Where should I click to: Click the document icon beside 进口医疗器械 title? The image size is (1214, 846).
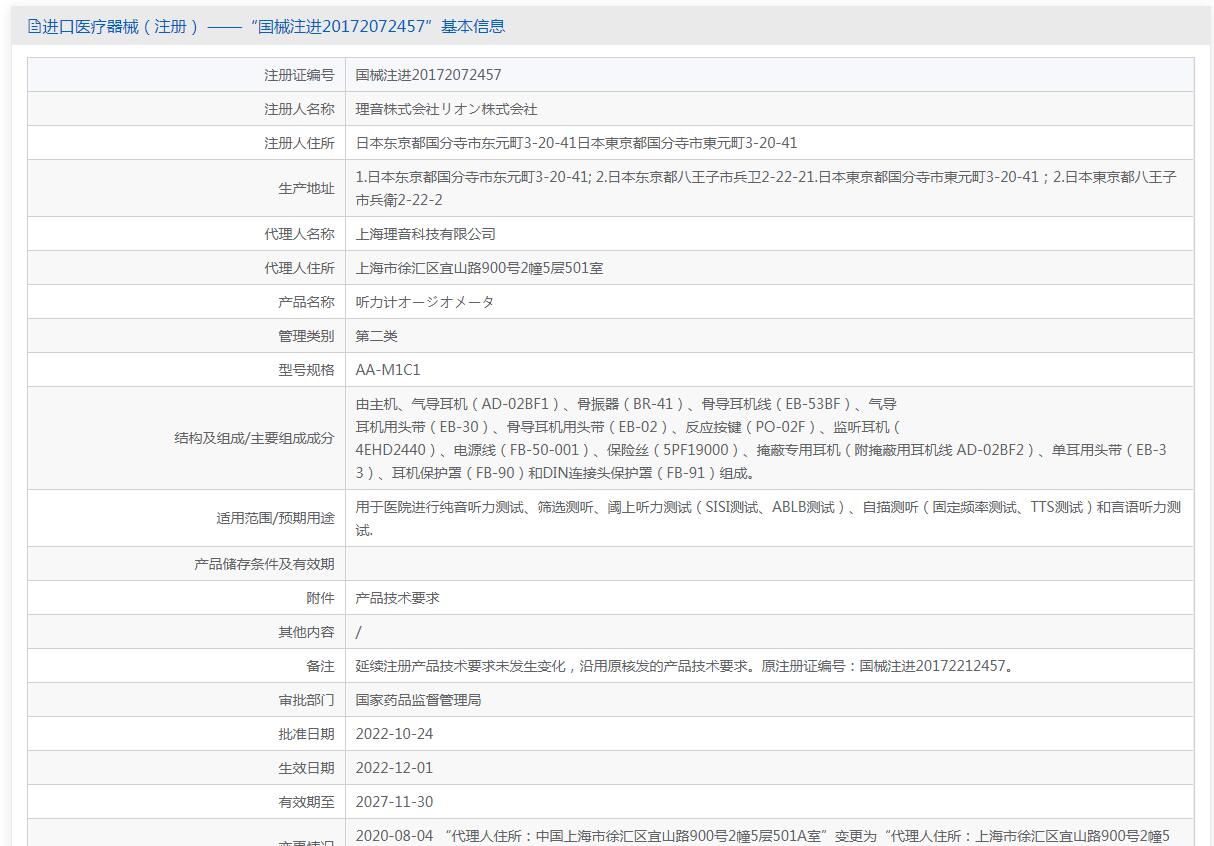coord(35,27)
